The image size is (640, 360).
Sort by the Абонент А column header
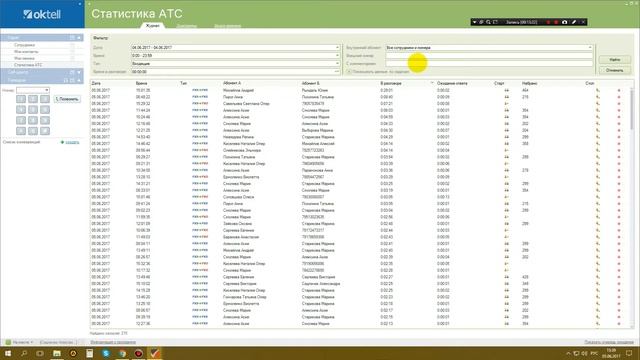232,83
